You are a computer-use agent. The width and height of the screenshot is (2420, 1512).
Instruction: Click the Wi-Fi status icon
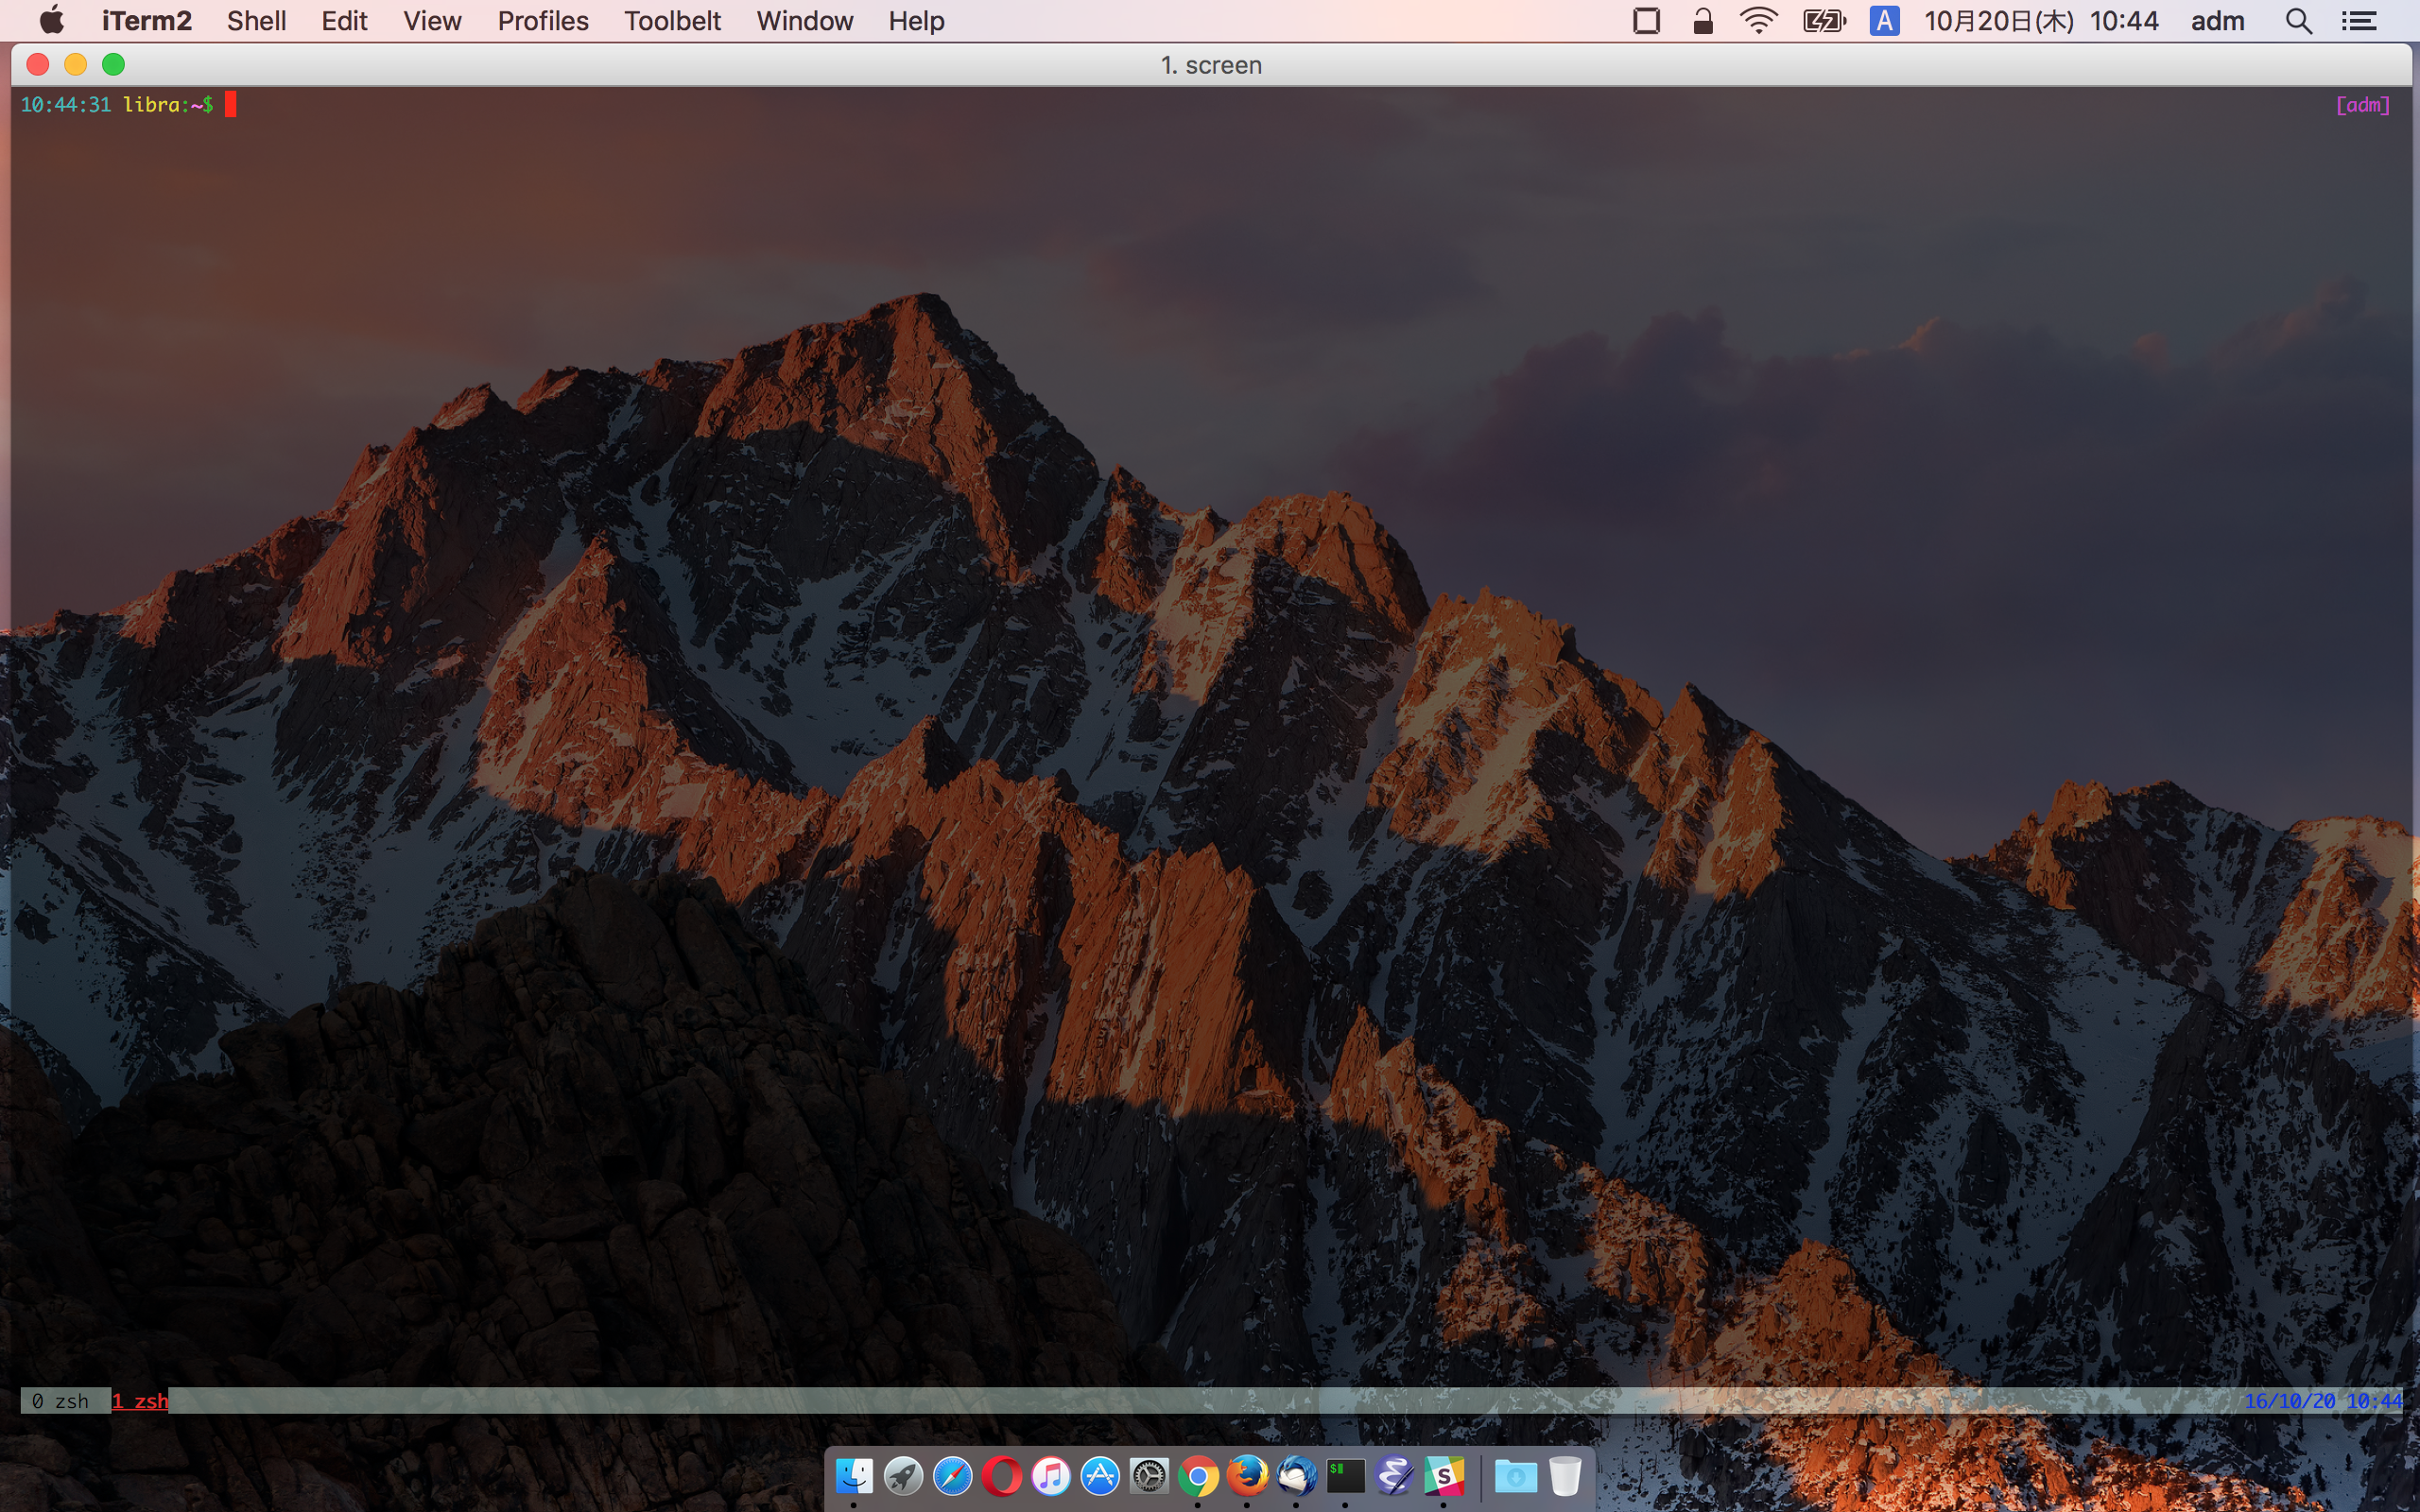click(x=1758, y=21)
